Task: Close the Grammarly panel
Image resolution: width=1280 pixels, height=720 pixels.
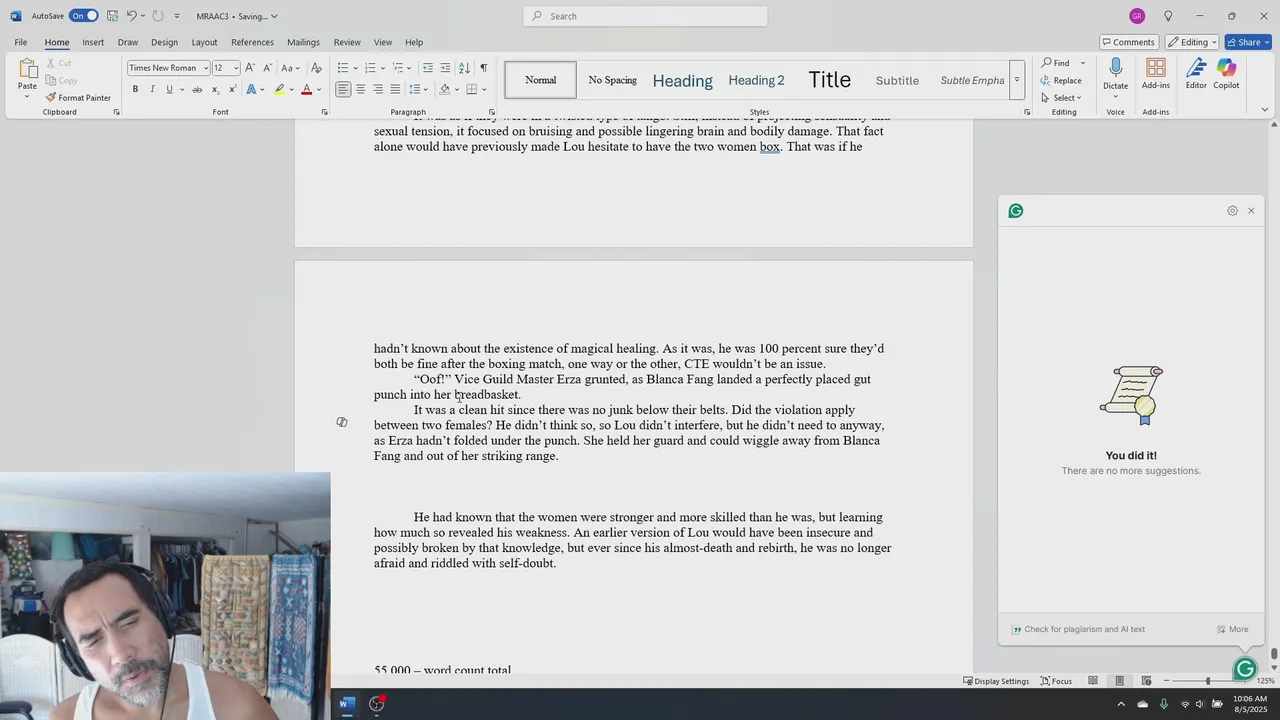Action: (1251, 211)
